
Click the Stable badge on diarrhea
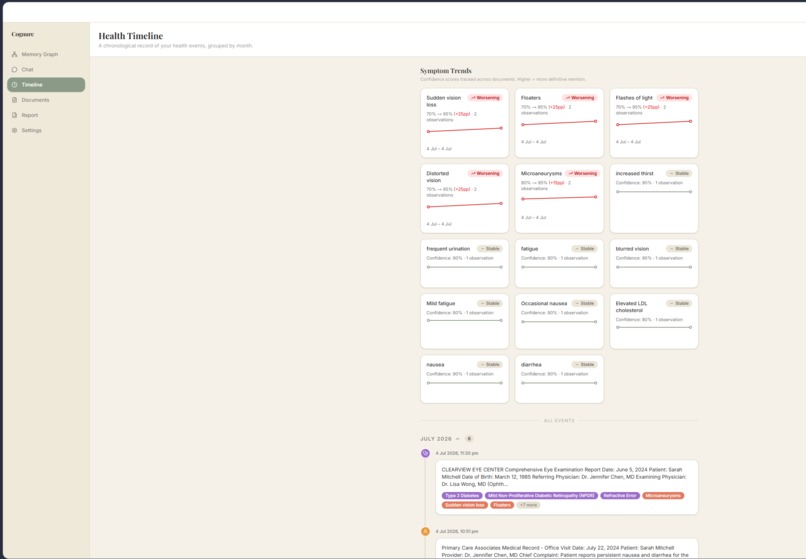pyautogui.click(x=584, y=365)
